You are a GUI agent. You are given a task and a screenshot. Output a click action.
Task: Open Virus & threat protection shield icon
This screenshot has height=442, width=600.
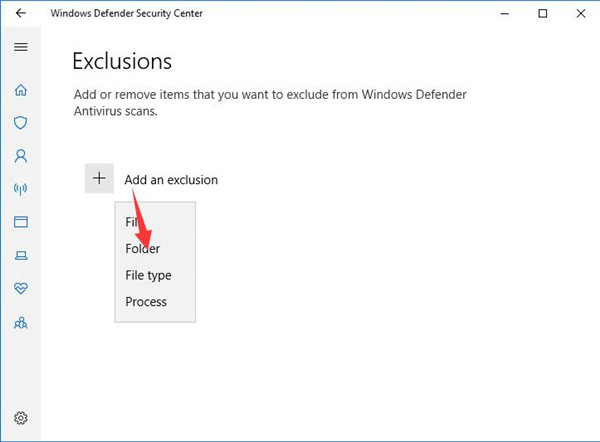coord(21,123)
